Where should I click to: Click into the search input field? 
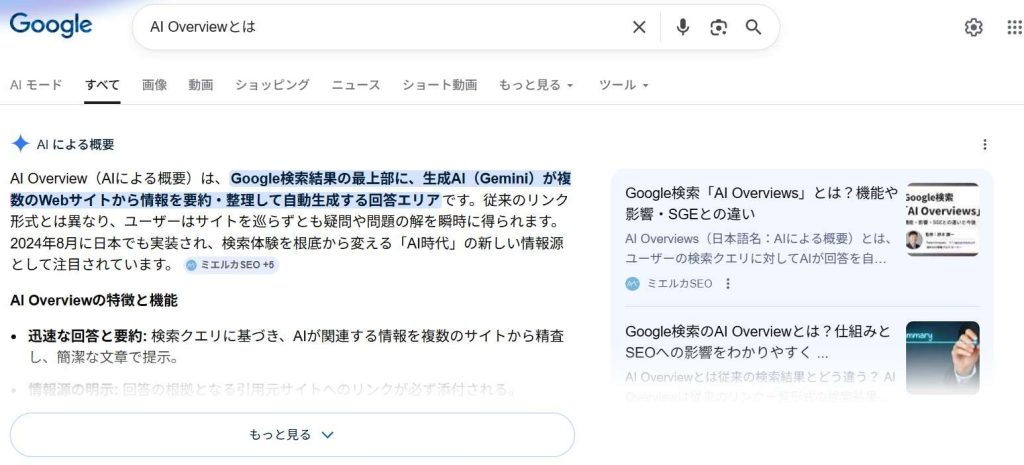tap(380, 27)
